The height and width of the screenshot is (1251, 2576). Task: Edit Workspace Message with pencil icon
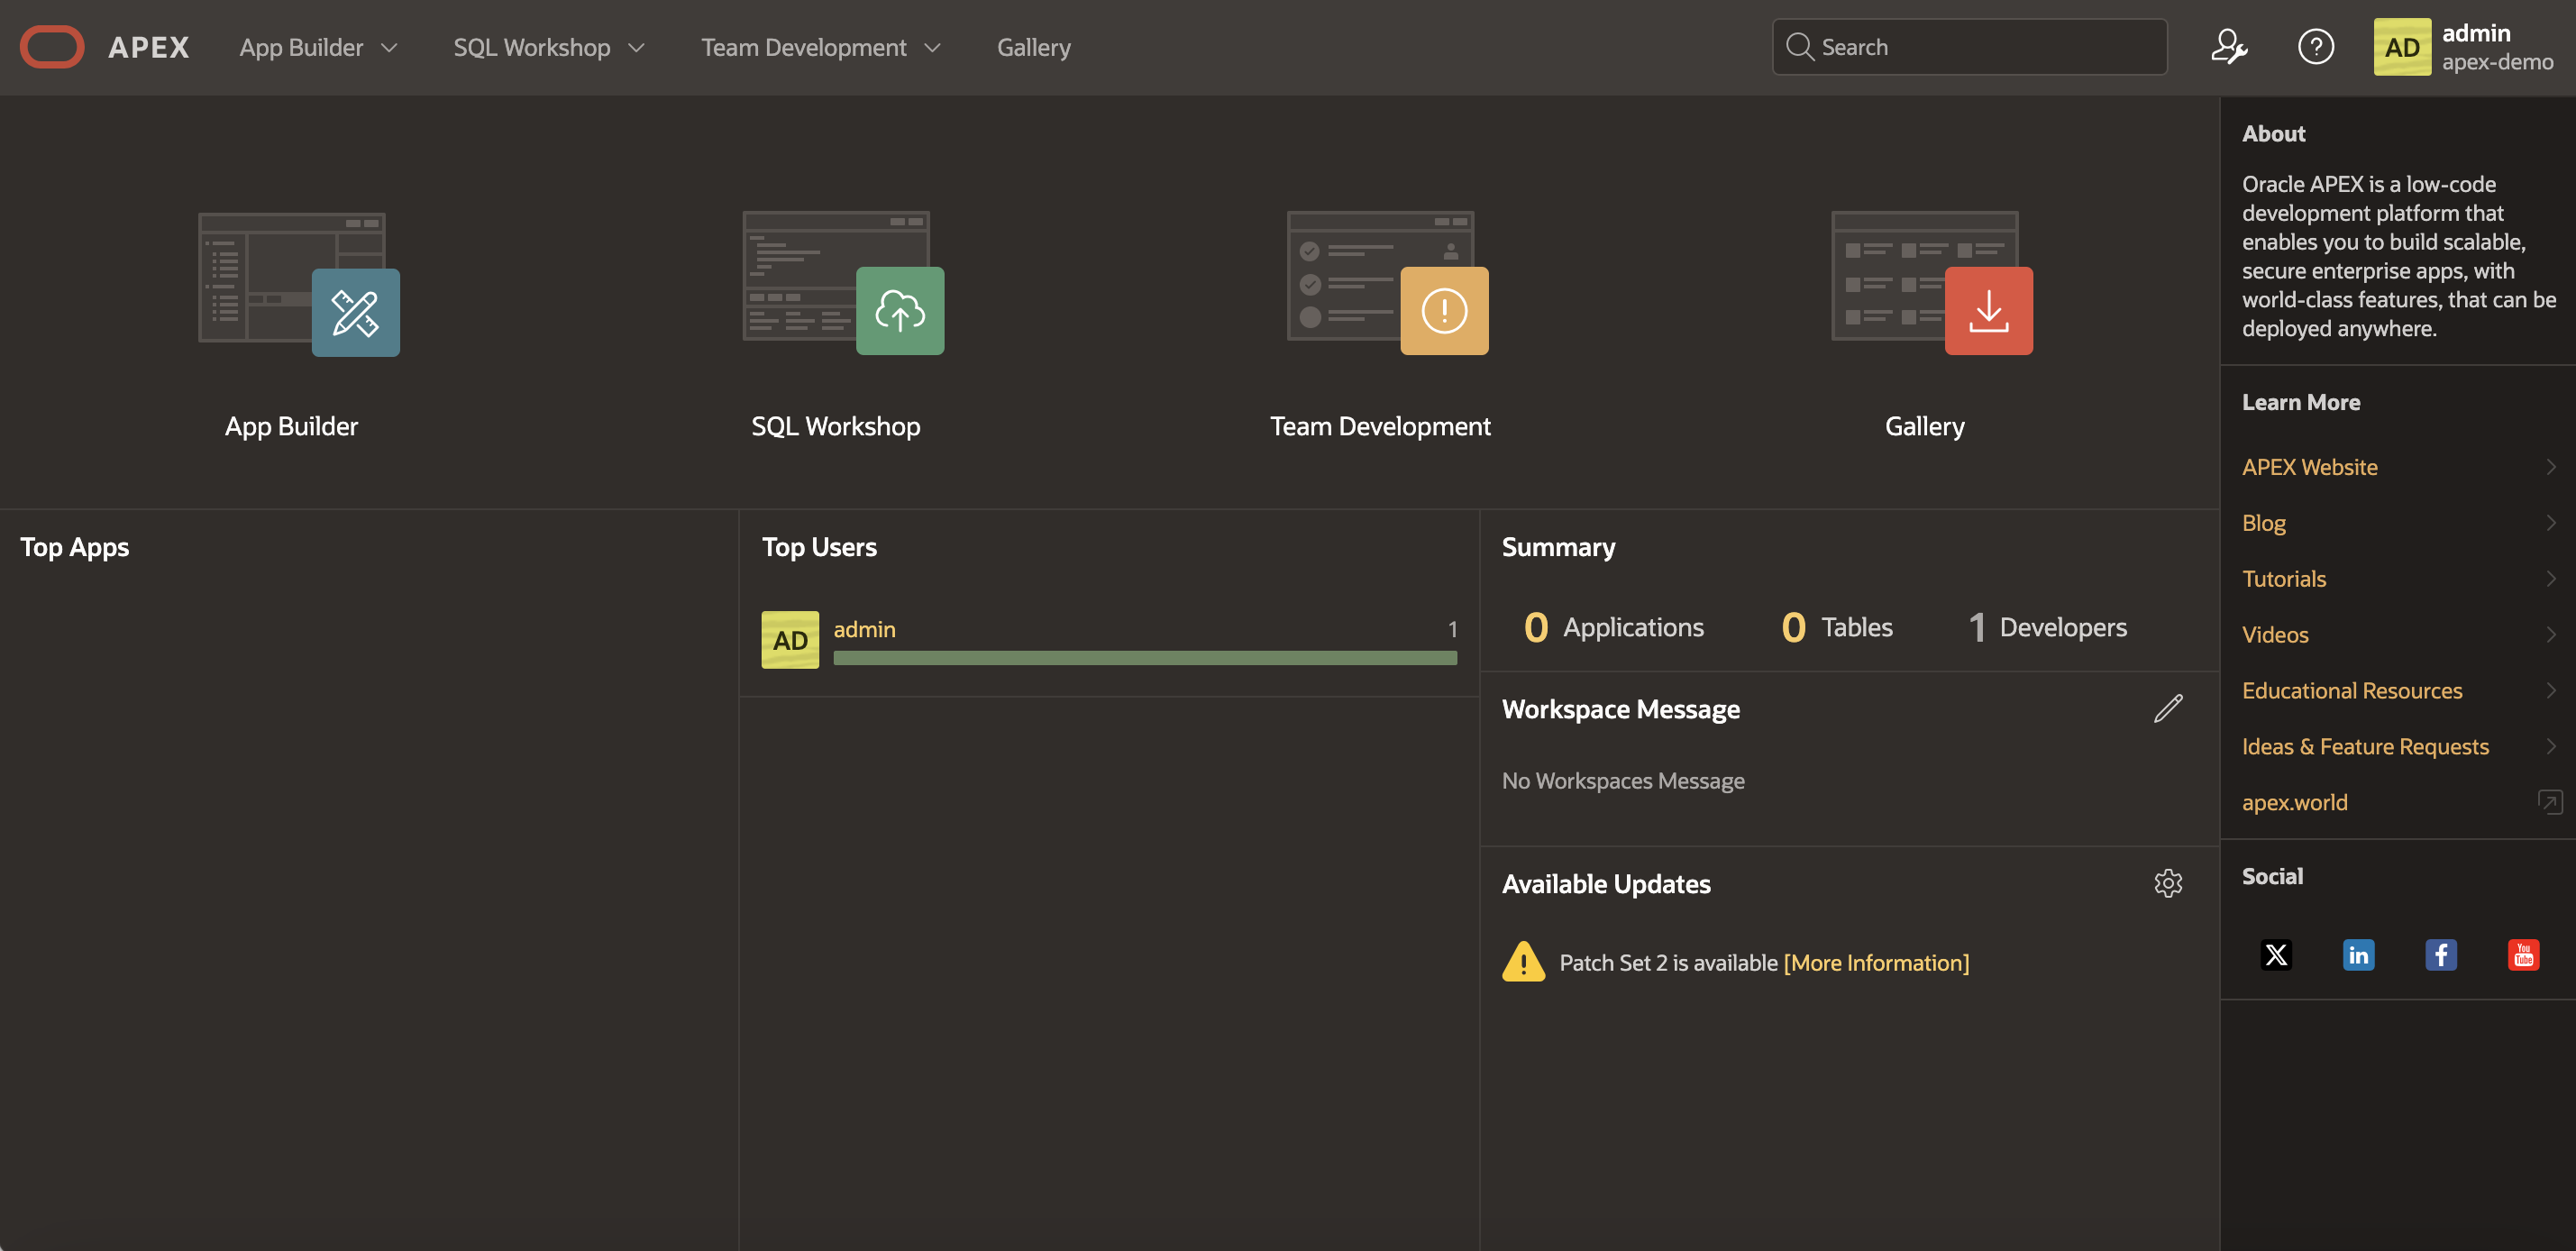2167,709
